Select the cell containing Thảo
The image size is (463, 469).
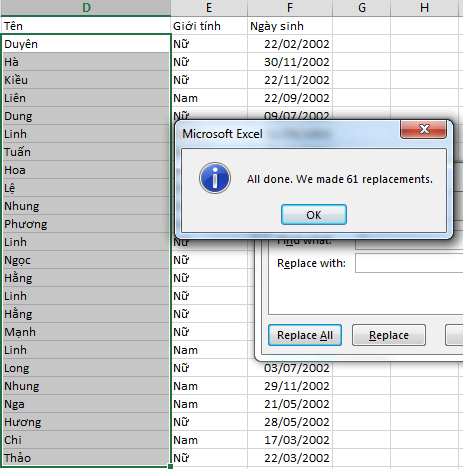tap(86, 458)
